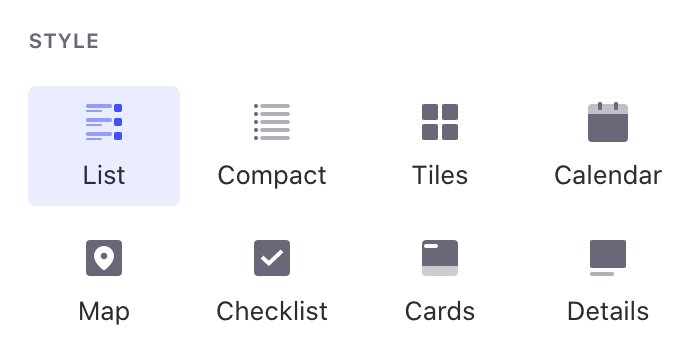Click the "Map" text label
Screen dimensions: 692x364
104,312
